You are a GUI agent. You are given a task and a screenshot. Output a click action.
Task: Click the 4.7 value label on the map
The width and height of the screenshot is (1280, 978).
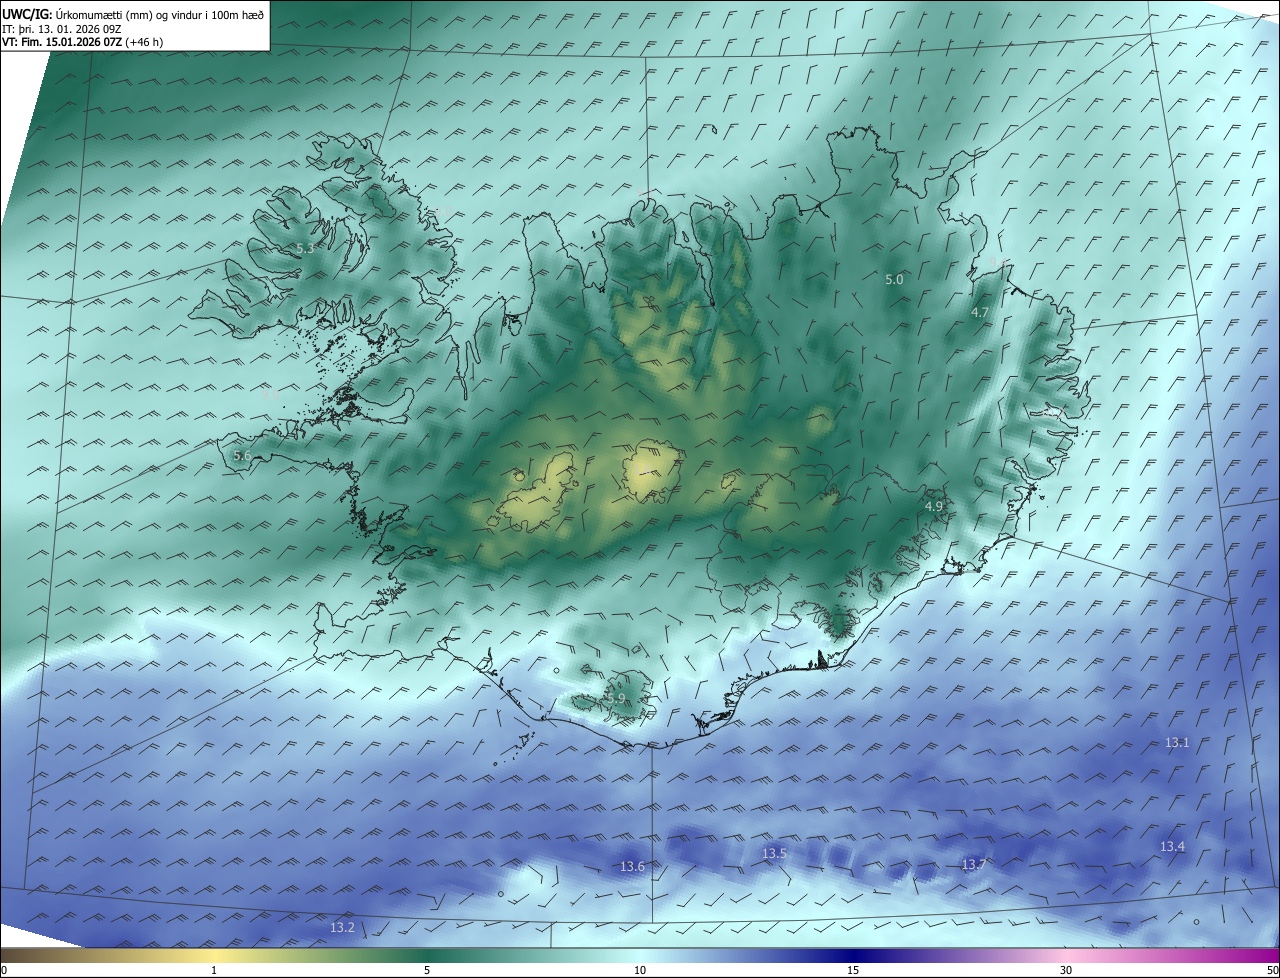(x=980, y=313)
